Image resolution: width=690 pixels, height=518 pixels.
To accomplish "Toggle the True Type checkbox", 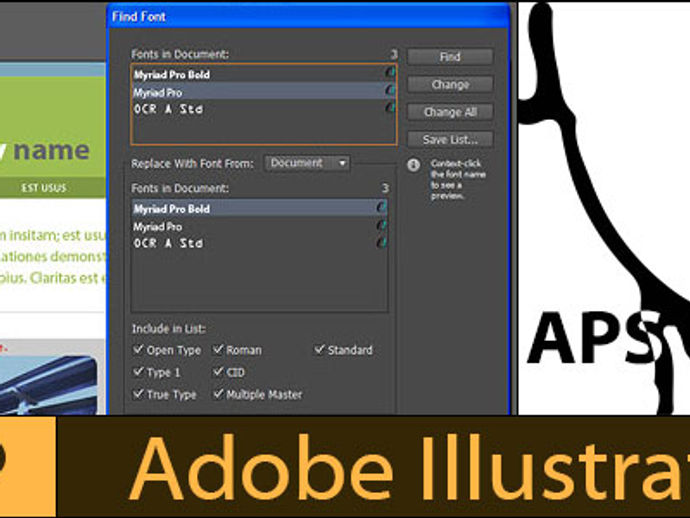I will [138, 394].
